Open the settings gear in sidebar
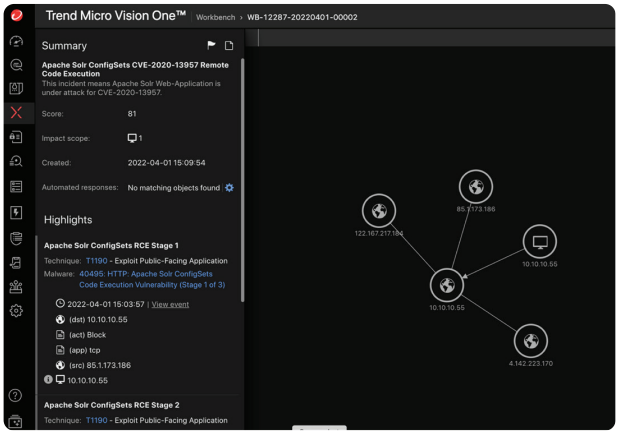The width and height of the screenshot is (618, 434). click(16, 311)
